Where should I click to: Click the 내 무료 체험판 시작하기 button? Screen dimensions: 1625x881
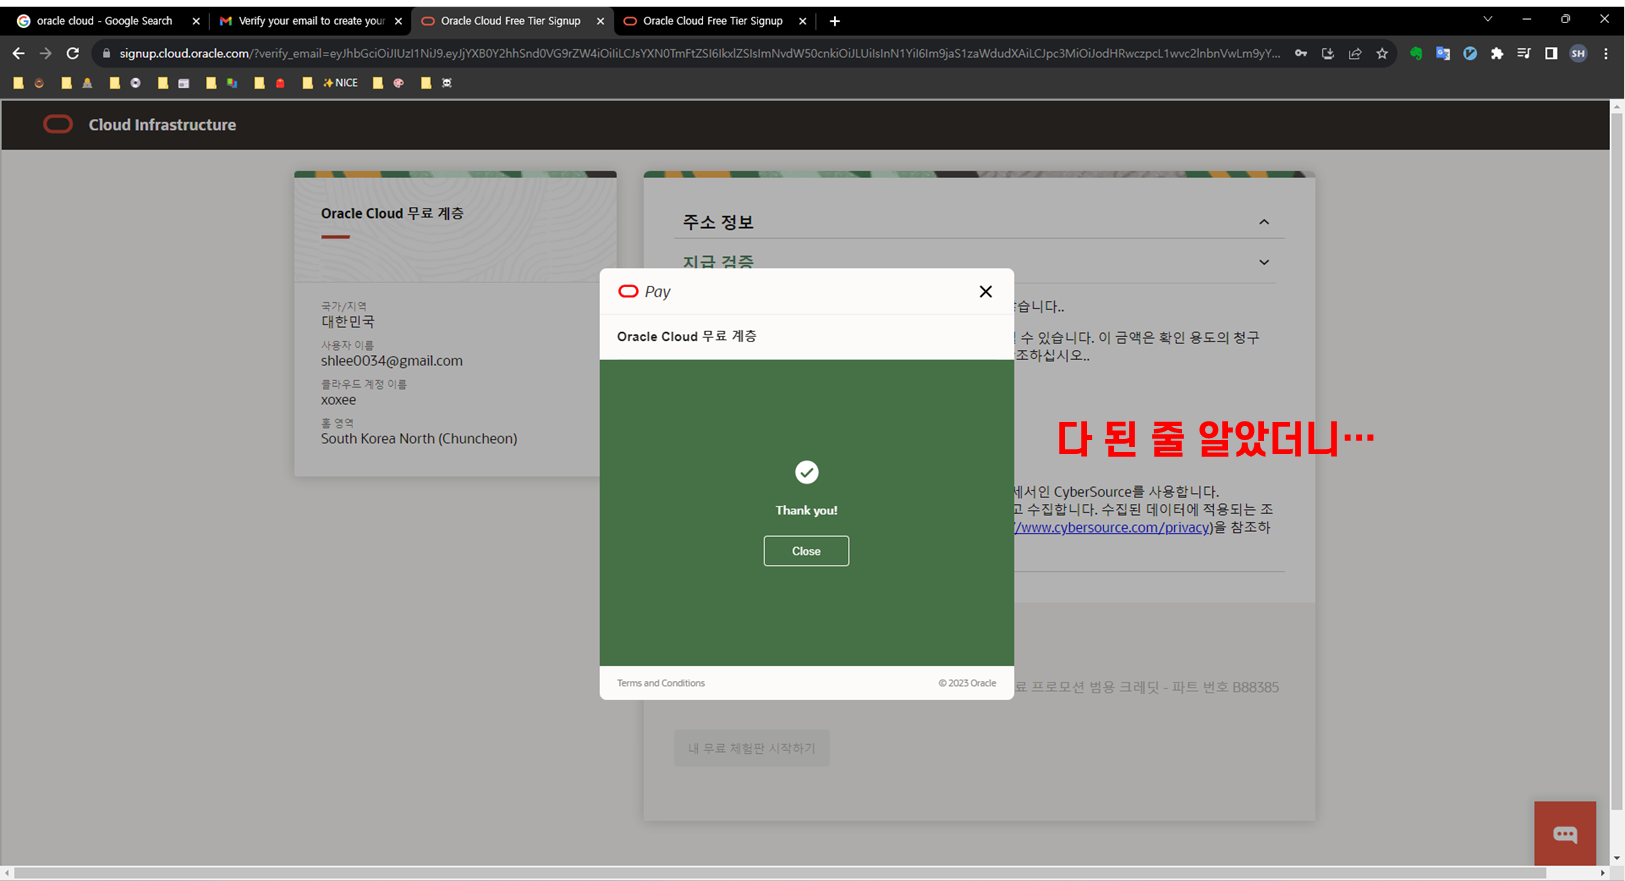(x=752, y=748)
